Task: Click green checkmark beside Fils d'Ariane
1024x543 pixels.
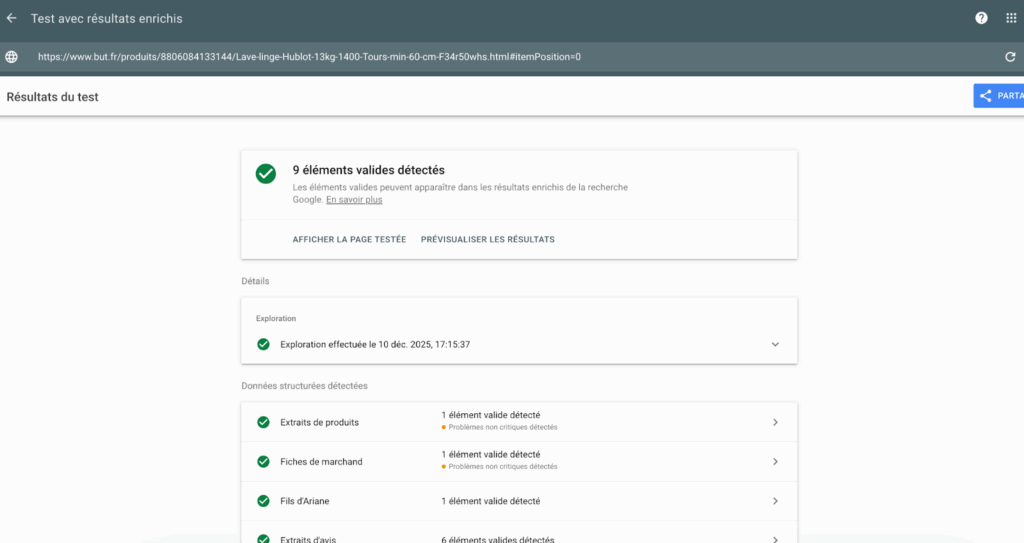Action: click(263, 501)
